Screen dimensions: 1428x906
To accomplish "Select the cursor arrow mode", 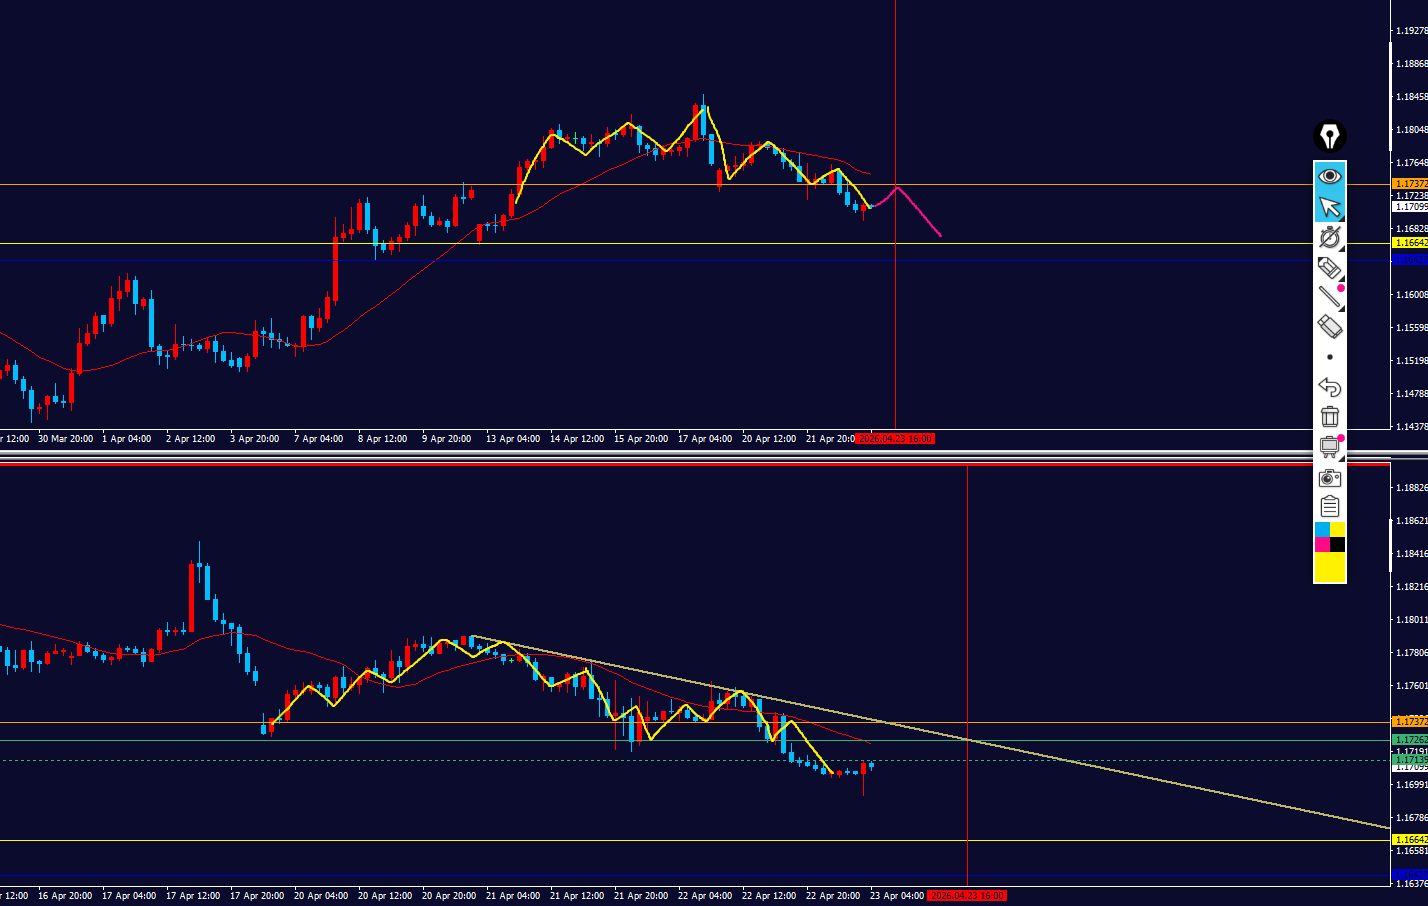I will [1329, 207].
